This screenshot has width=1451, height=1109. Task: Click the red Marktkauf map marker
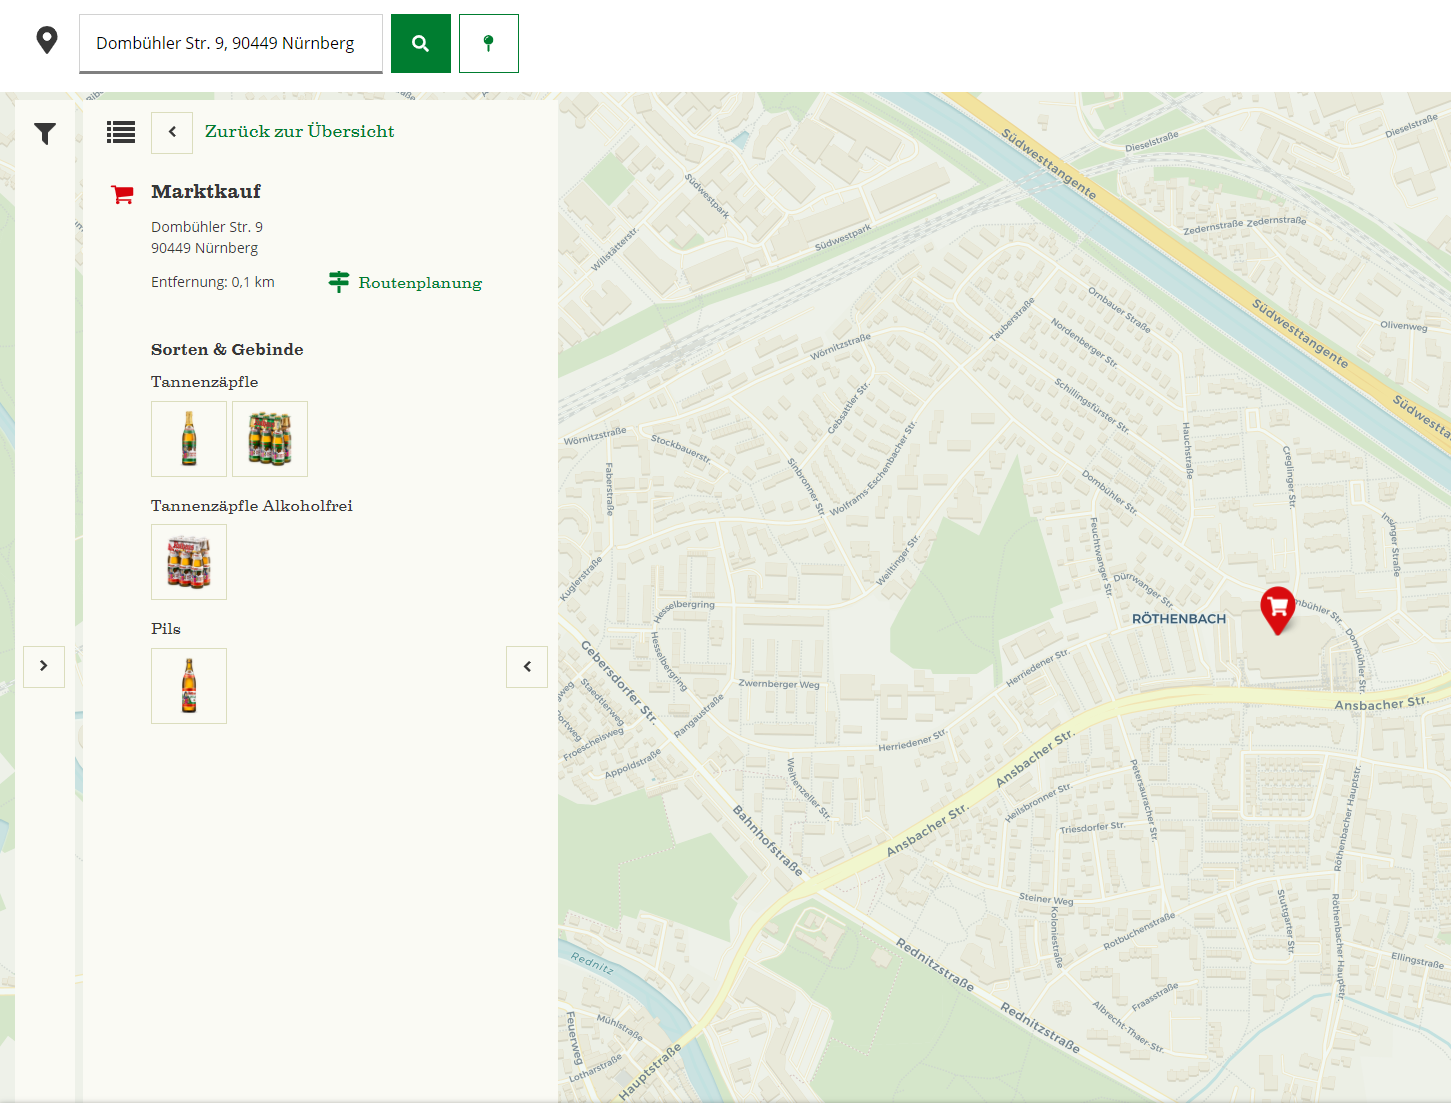pos(1277,609)
